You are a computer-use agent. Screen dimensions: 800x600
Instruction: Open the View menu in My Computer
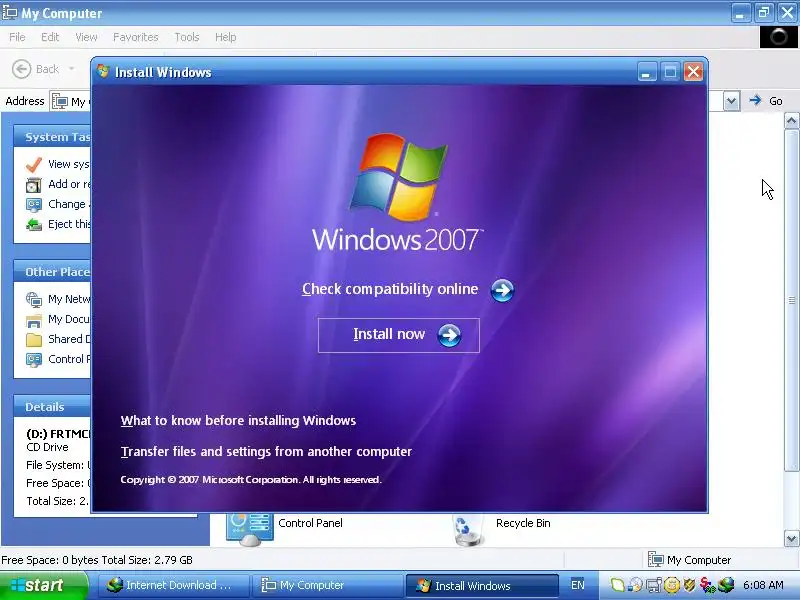pyautogui.click(x=86, y=37)
